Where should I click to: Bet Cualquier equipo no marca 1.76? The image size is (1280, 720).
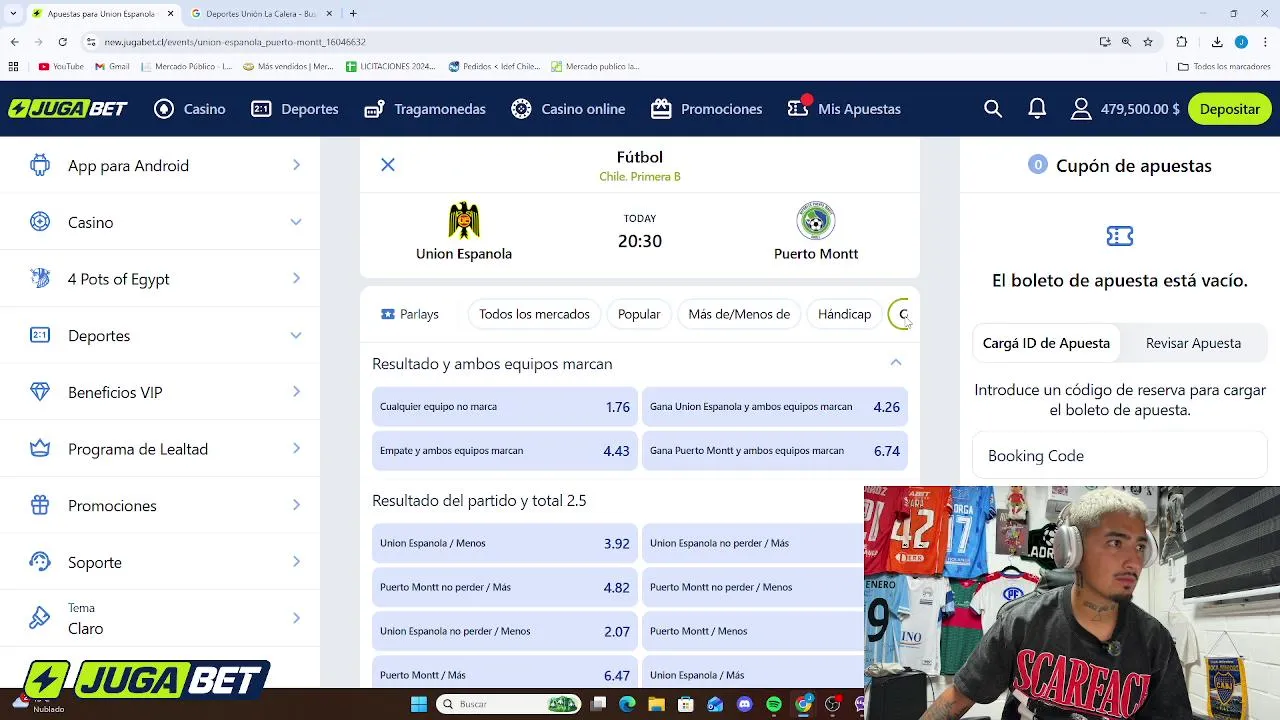pyautogui.click(x=505, y=407)
